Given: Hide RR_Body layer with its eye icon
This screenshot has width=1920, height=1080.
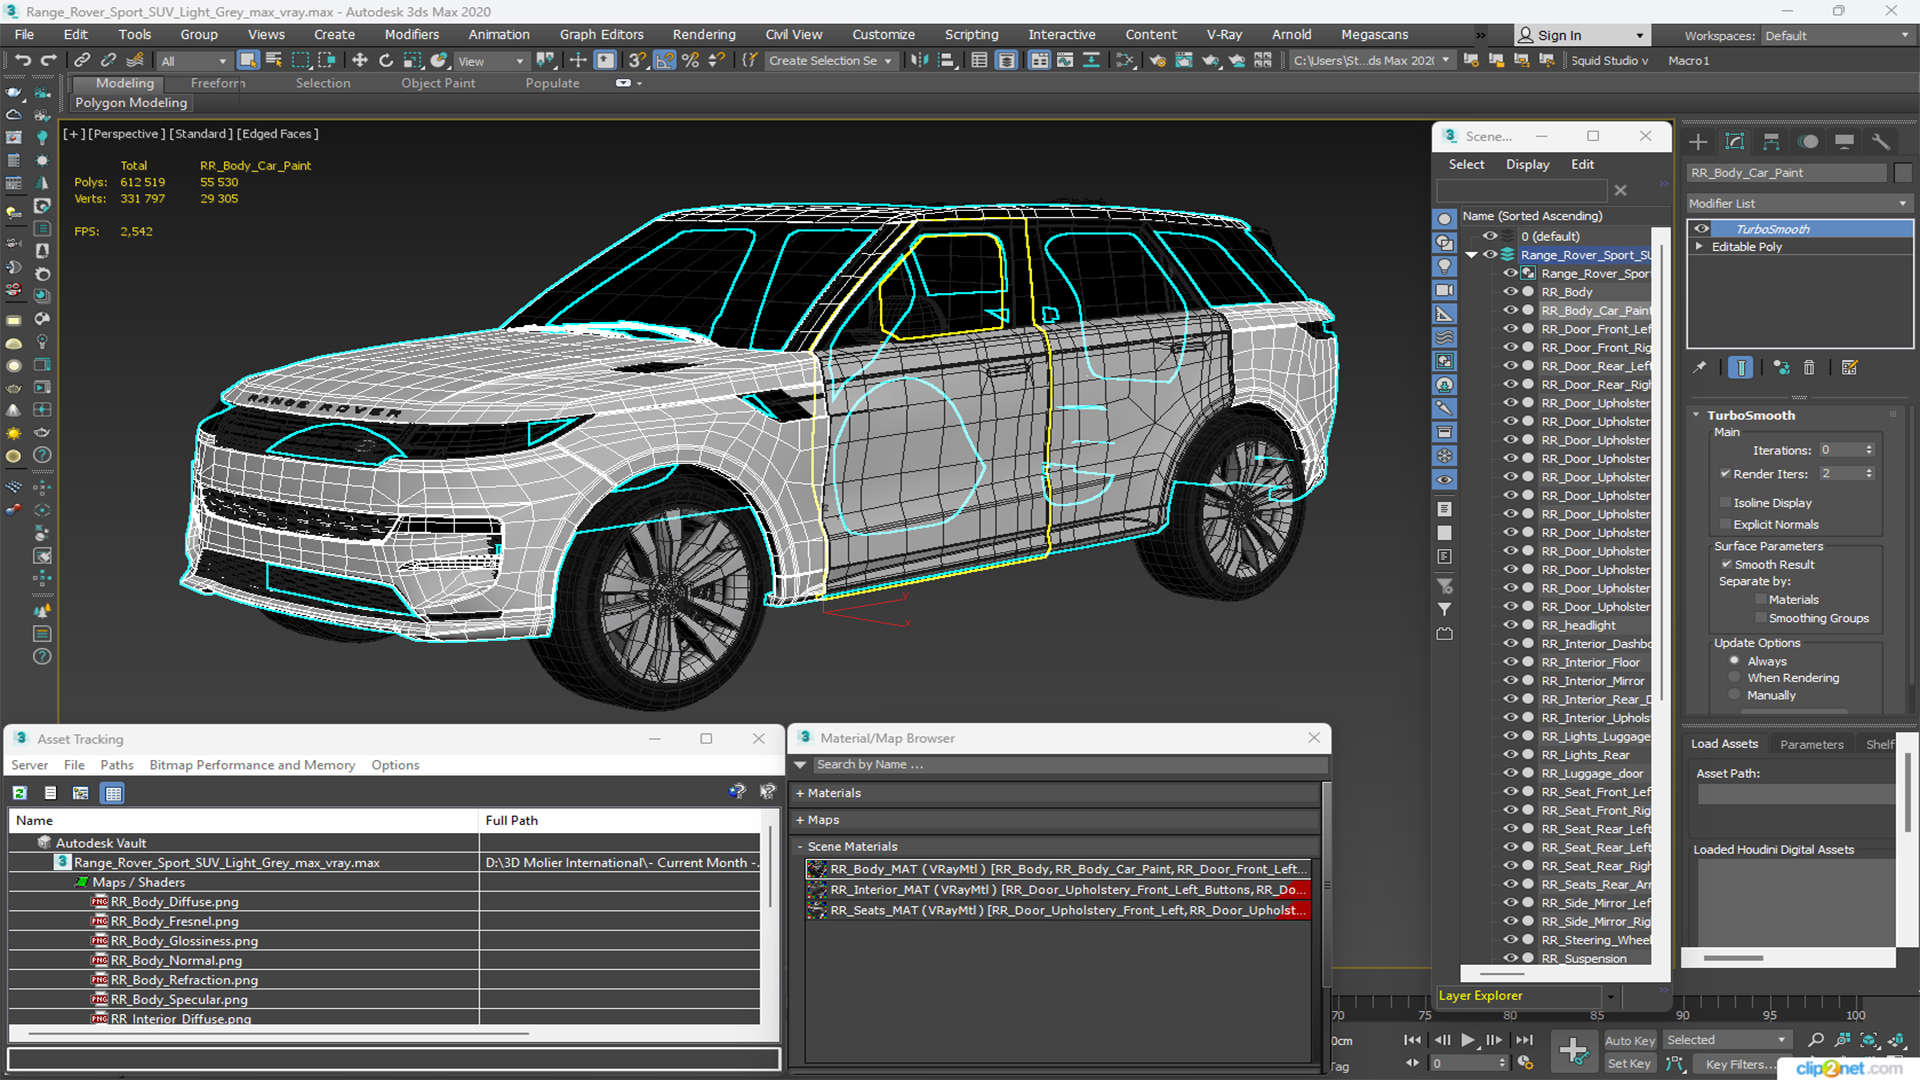Looking at the screenshot, I should pyautogui.click(x=1510, y=292).
